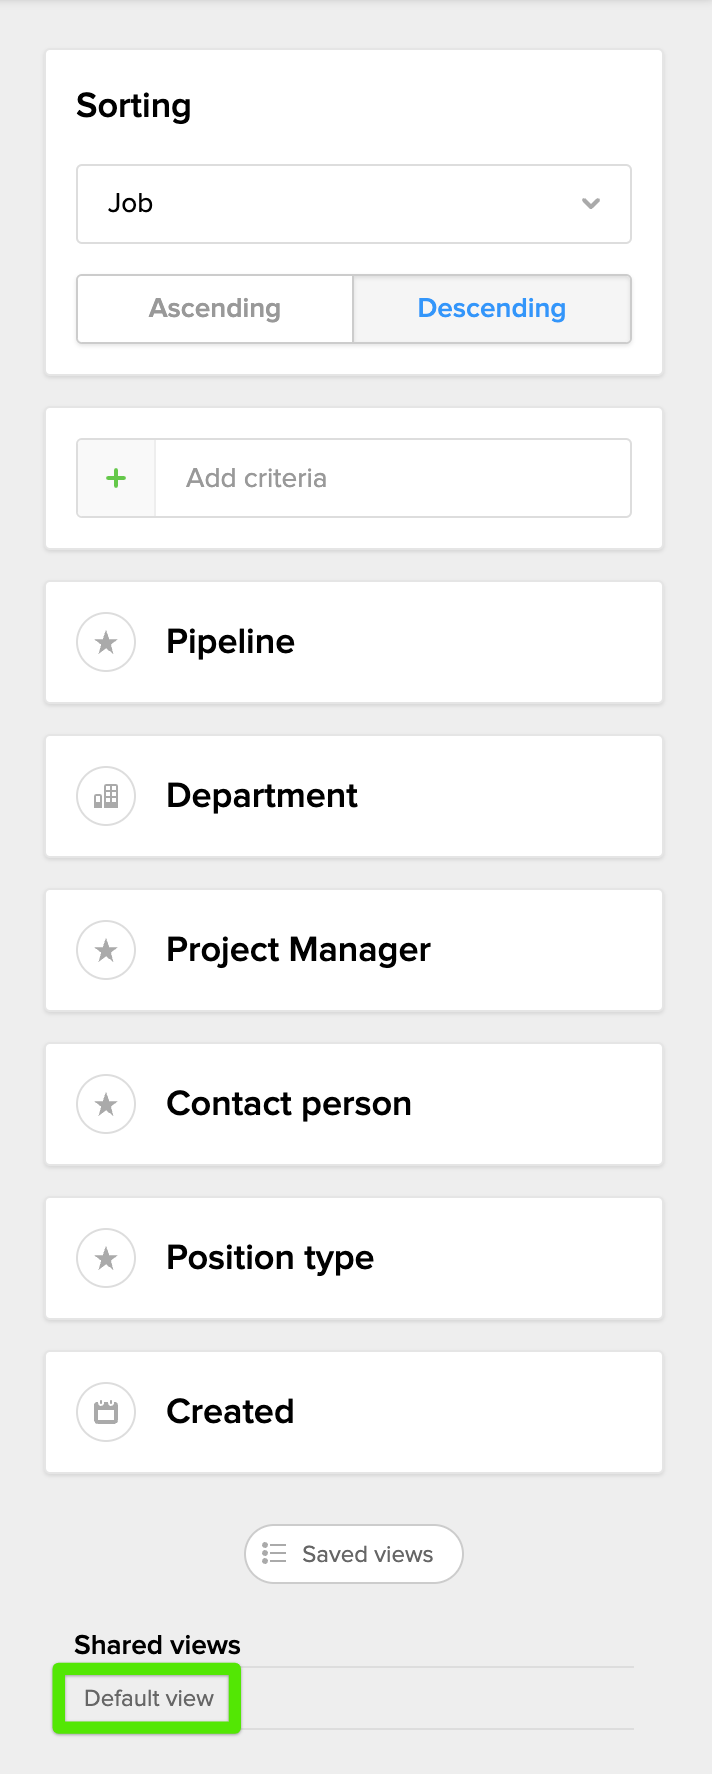The image size is (712, 1774).
Task: Click the Position type star icon
Action: (106, 1258)
